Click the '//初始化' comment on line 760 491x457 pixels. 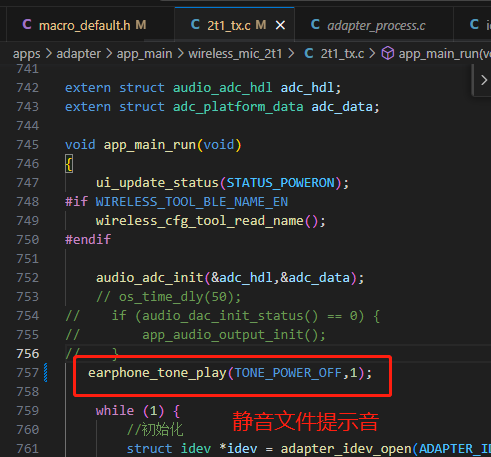point(155,430)
